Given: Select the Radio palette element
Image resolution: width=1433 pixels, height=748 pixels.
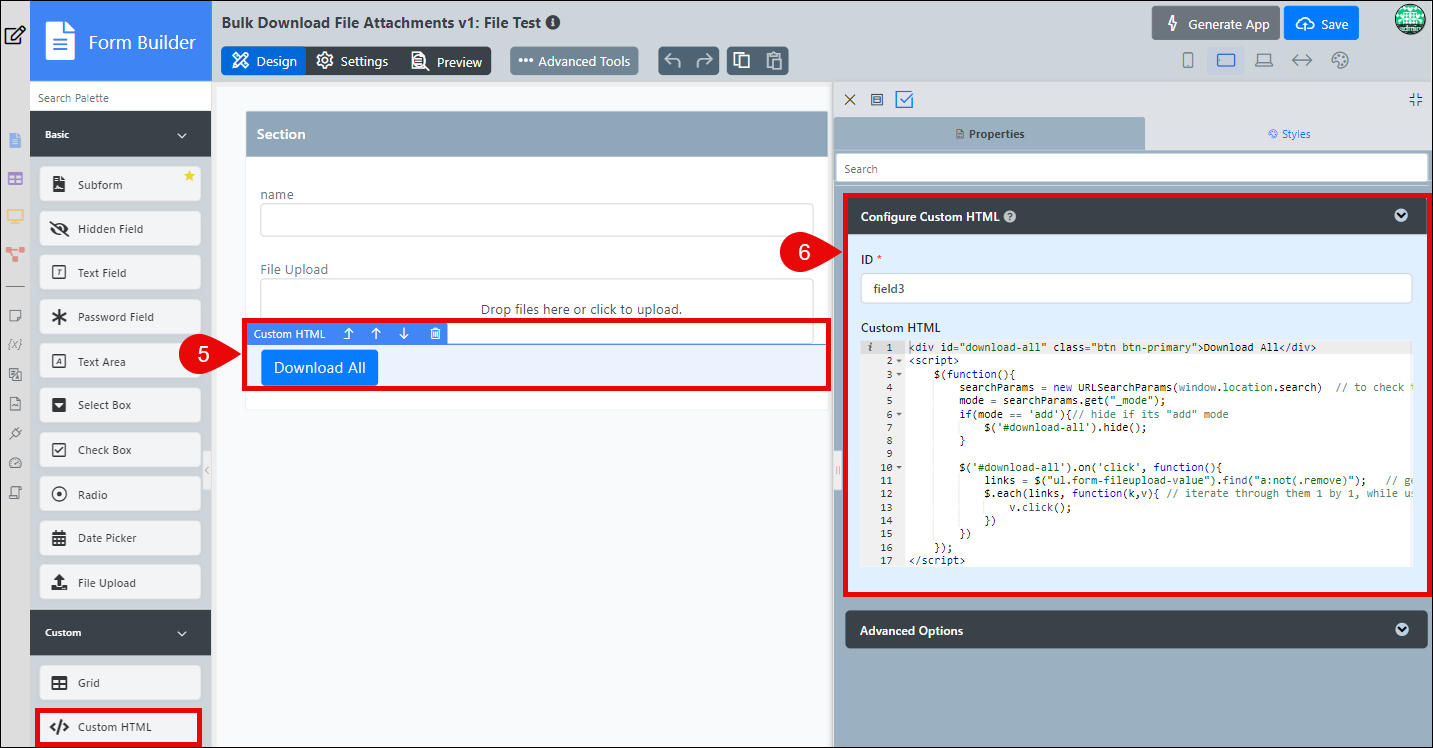Looking at the screenshot, I should pos(120,494).
